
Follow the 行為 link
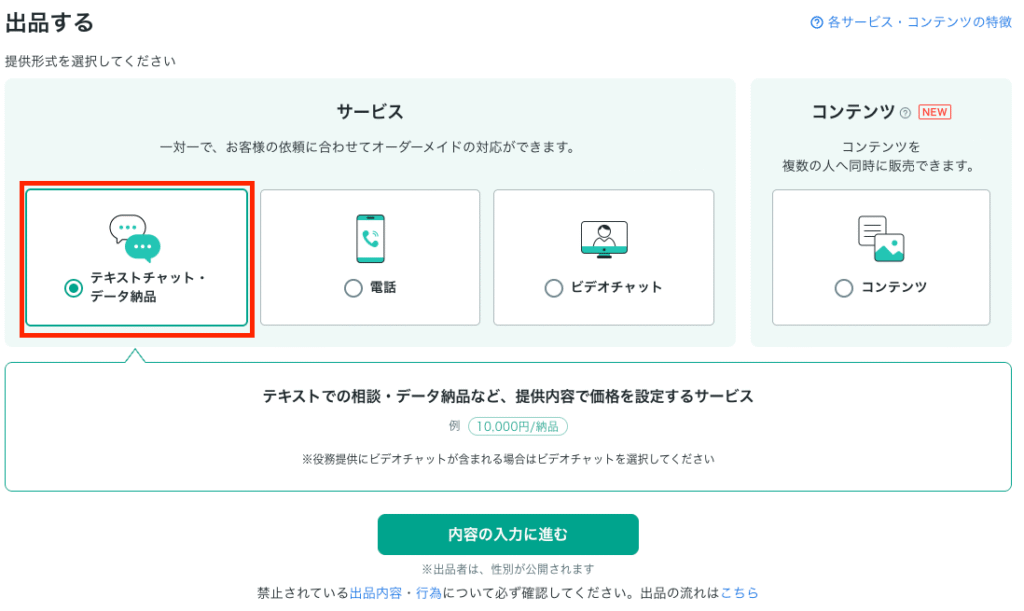[429, 593]
